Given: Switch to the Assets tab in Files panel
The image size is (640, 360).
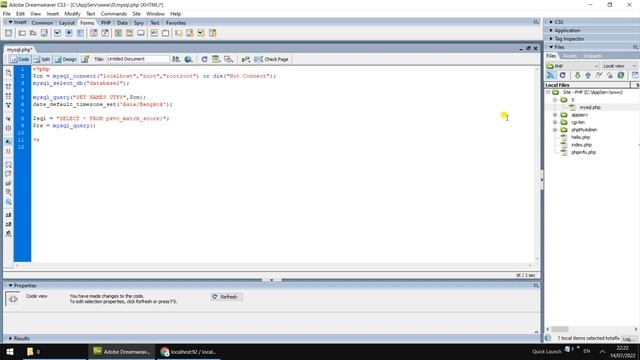Looking at the screenshot, I should tap(570, 56).
